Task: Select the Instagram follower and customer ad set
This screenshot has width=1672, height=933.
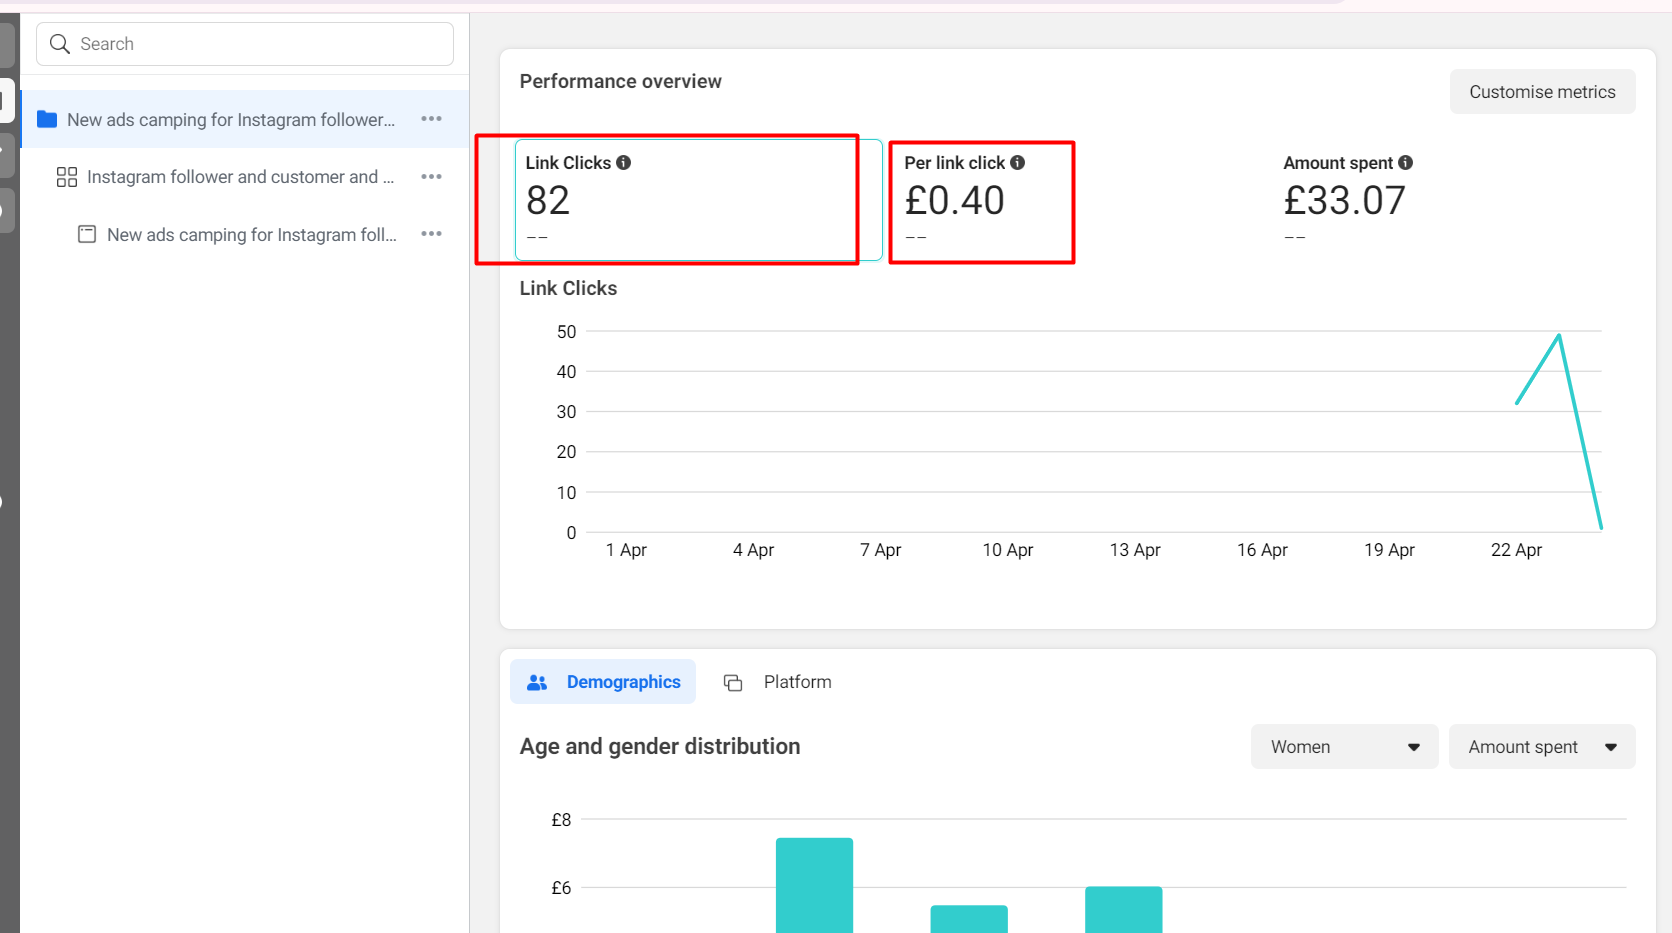Action: [x=240, y=177]
